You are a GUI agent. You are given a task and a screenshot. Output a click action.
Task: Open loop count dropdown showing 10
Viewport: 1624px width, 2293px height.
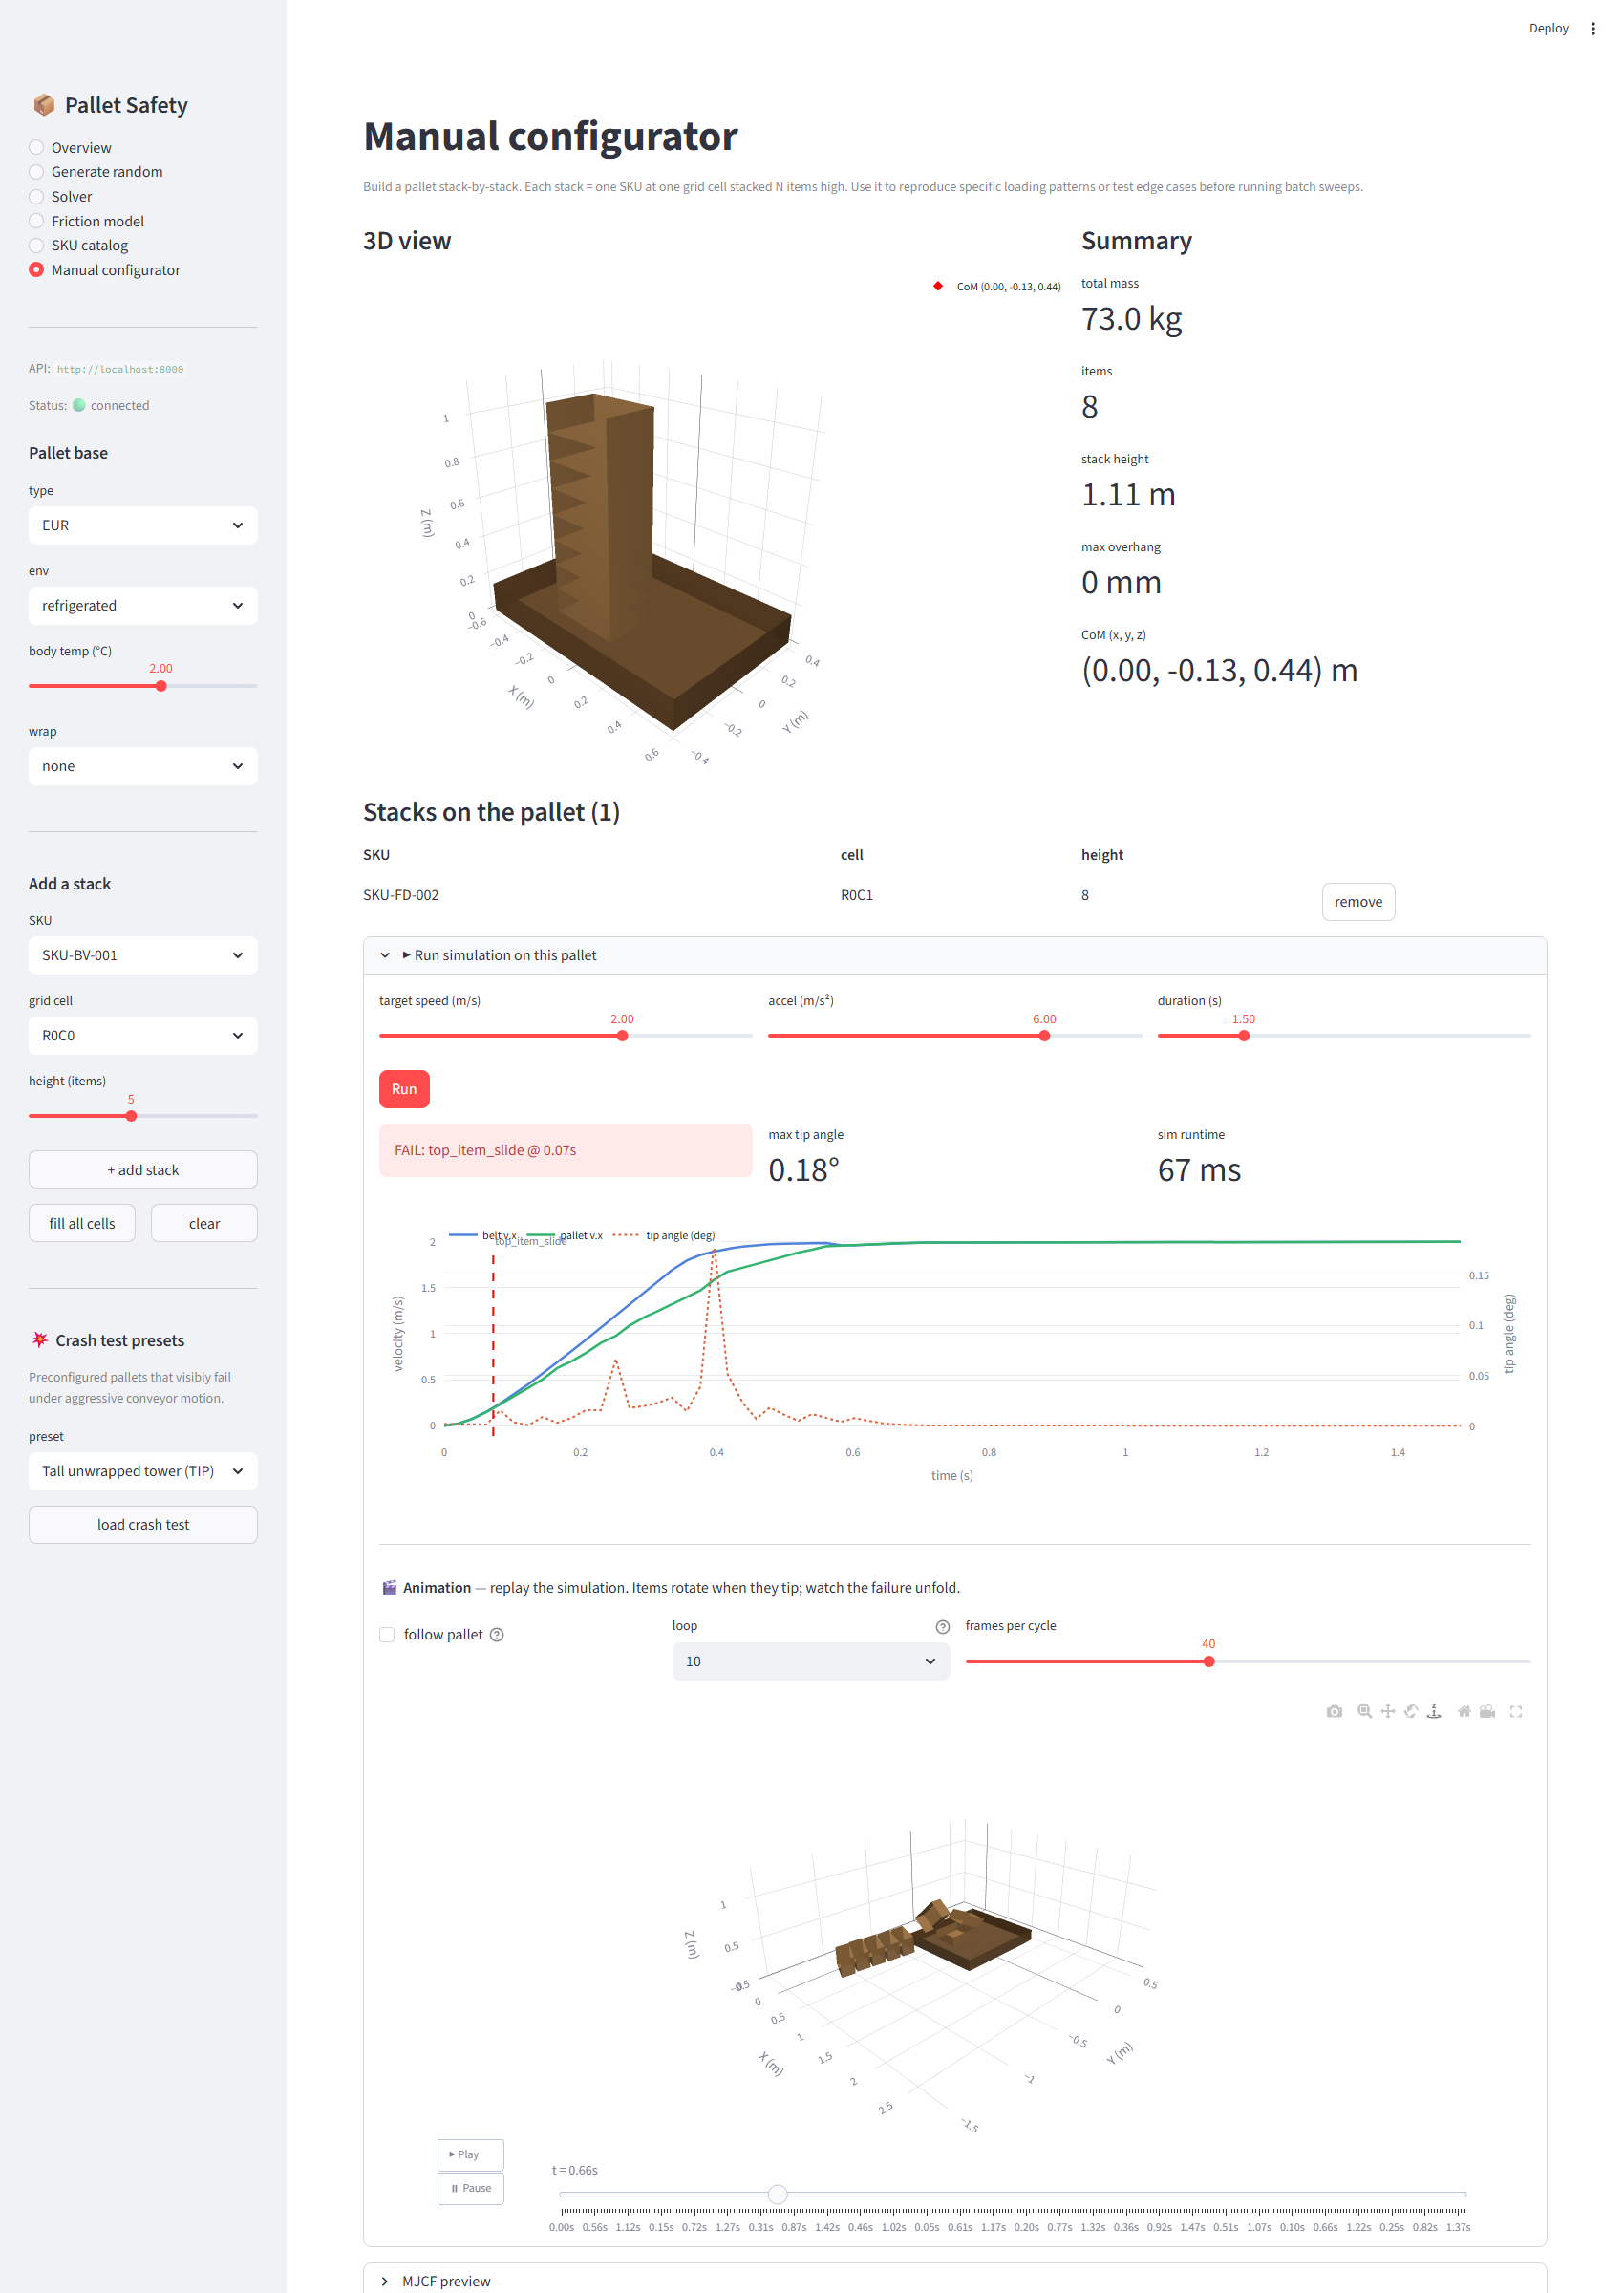tap(811, 1661)
